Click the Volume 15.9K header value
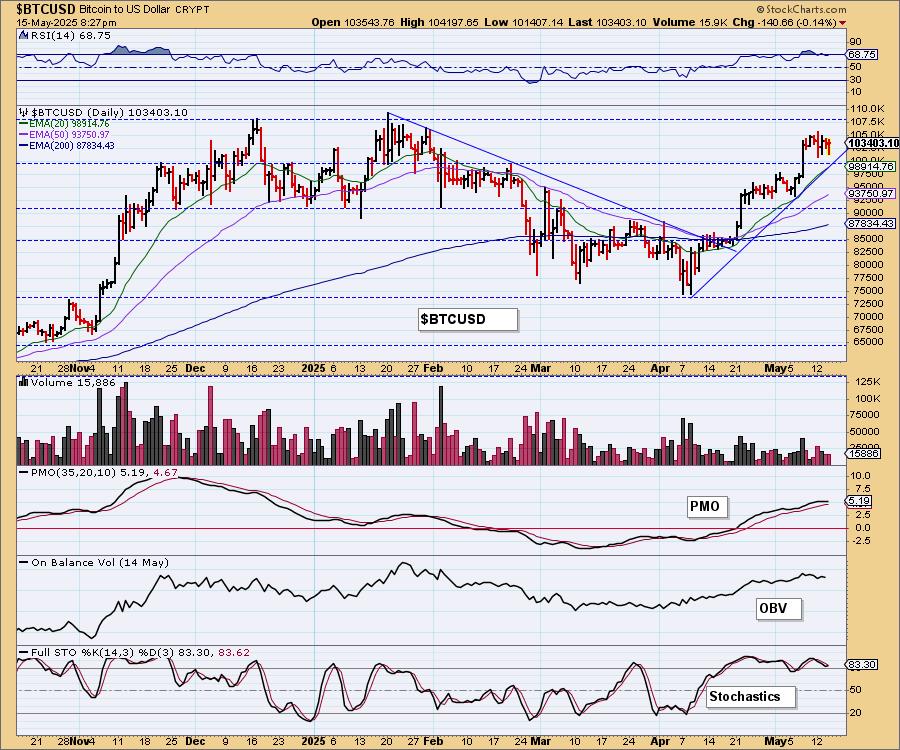This screenshot has height=750, width=900. pos(690,22)
